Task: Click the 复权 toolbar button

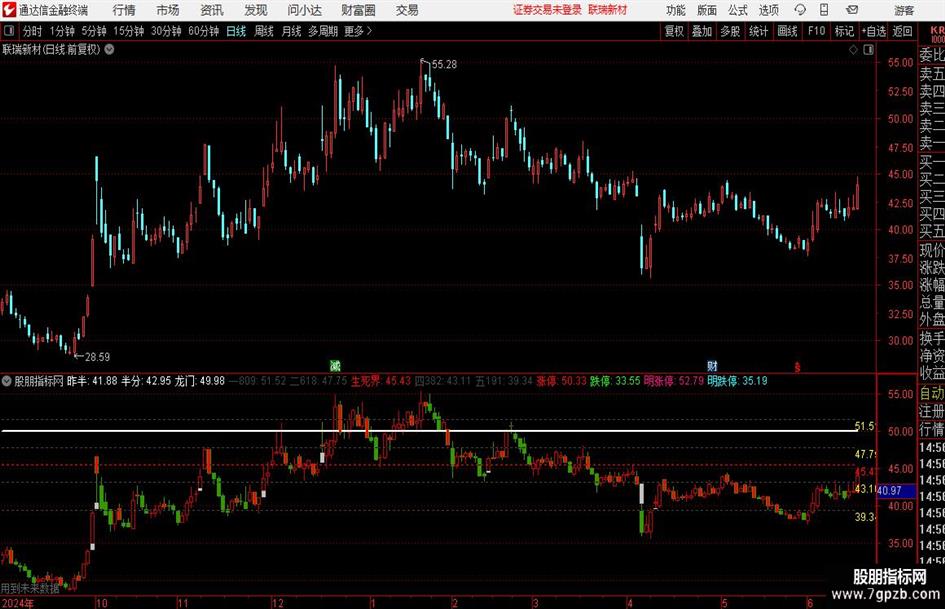Action: (674, 31)
